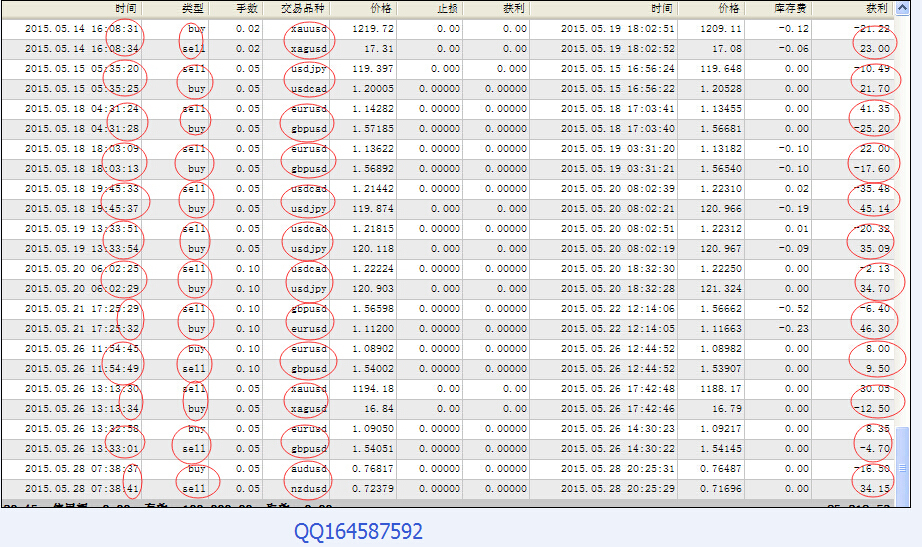Sort by the 手数 column header
Screen dimensions: 922x547
tap(247, 8)
